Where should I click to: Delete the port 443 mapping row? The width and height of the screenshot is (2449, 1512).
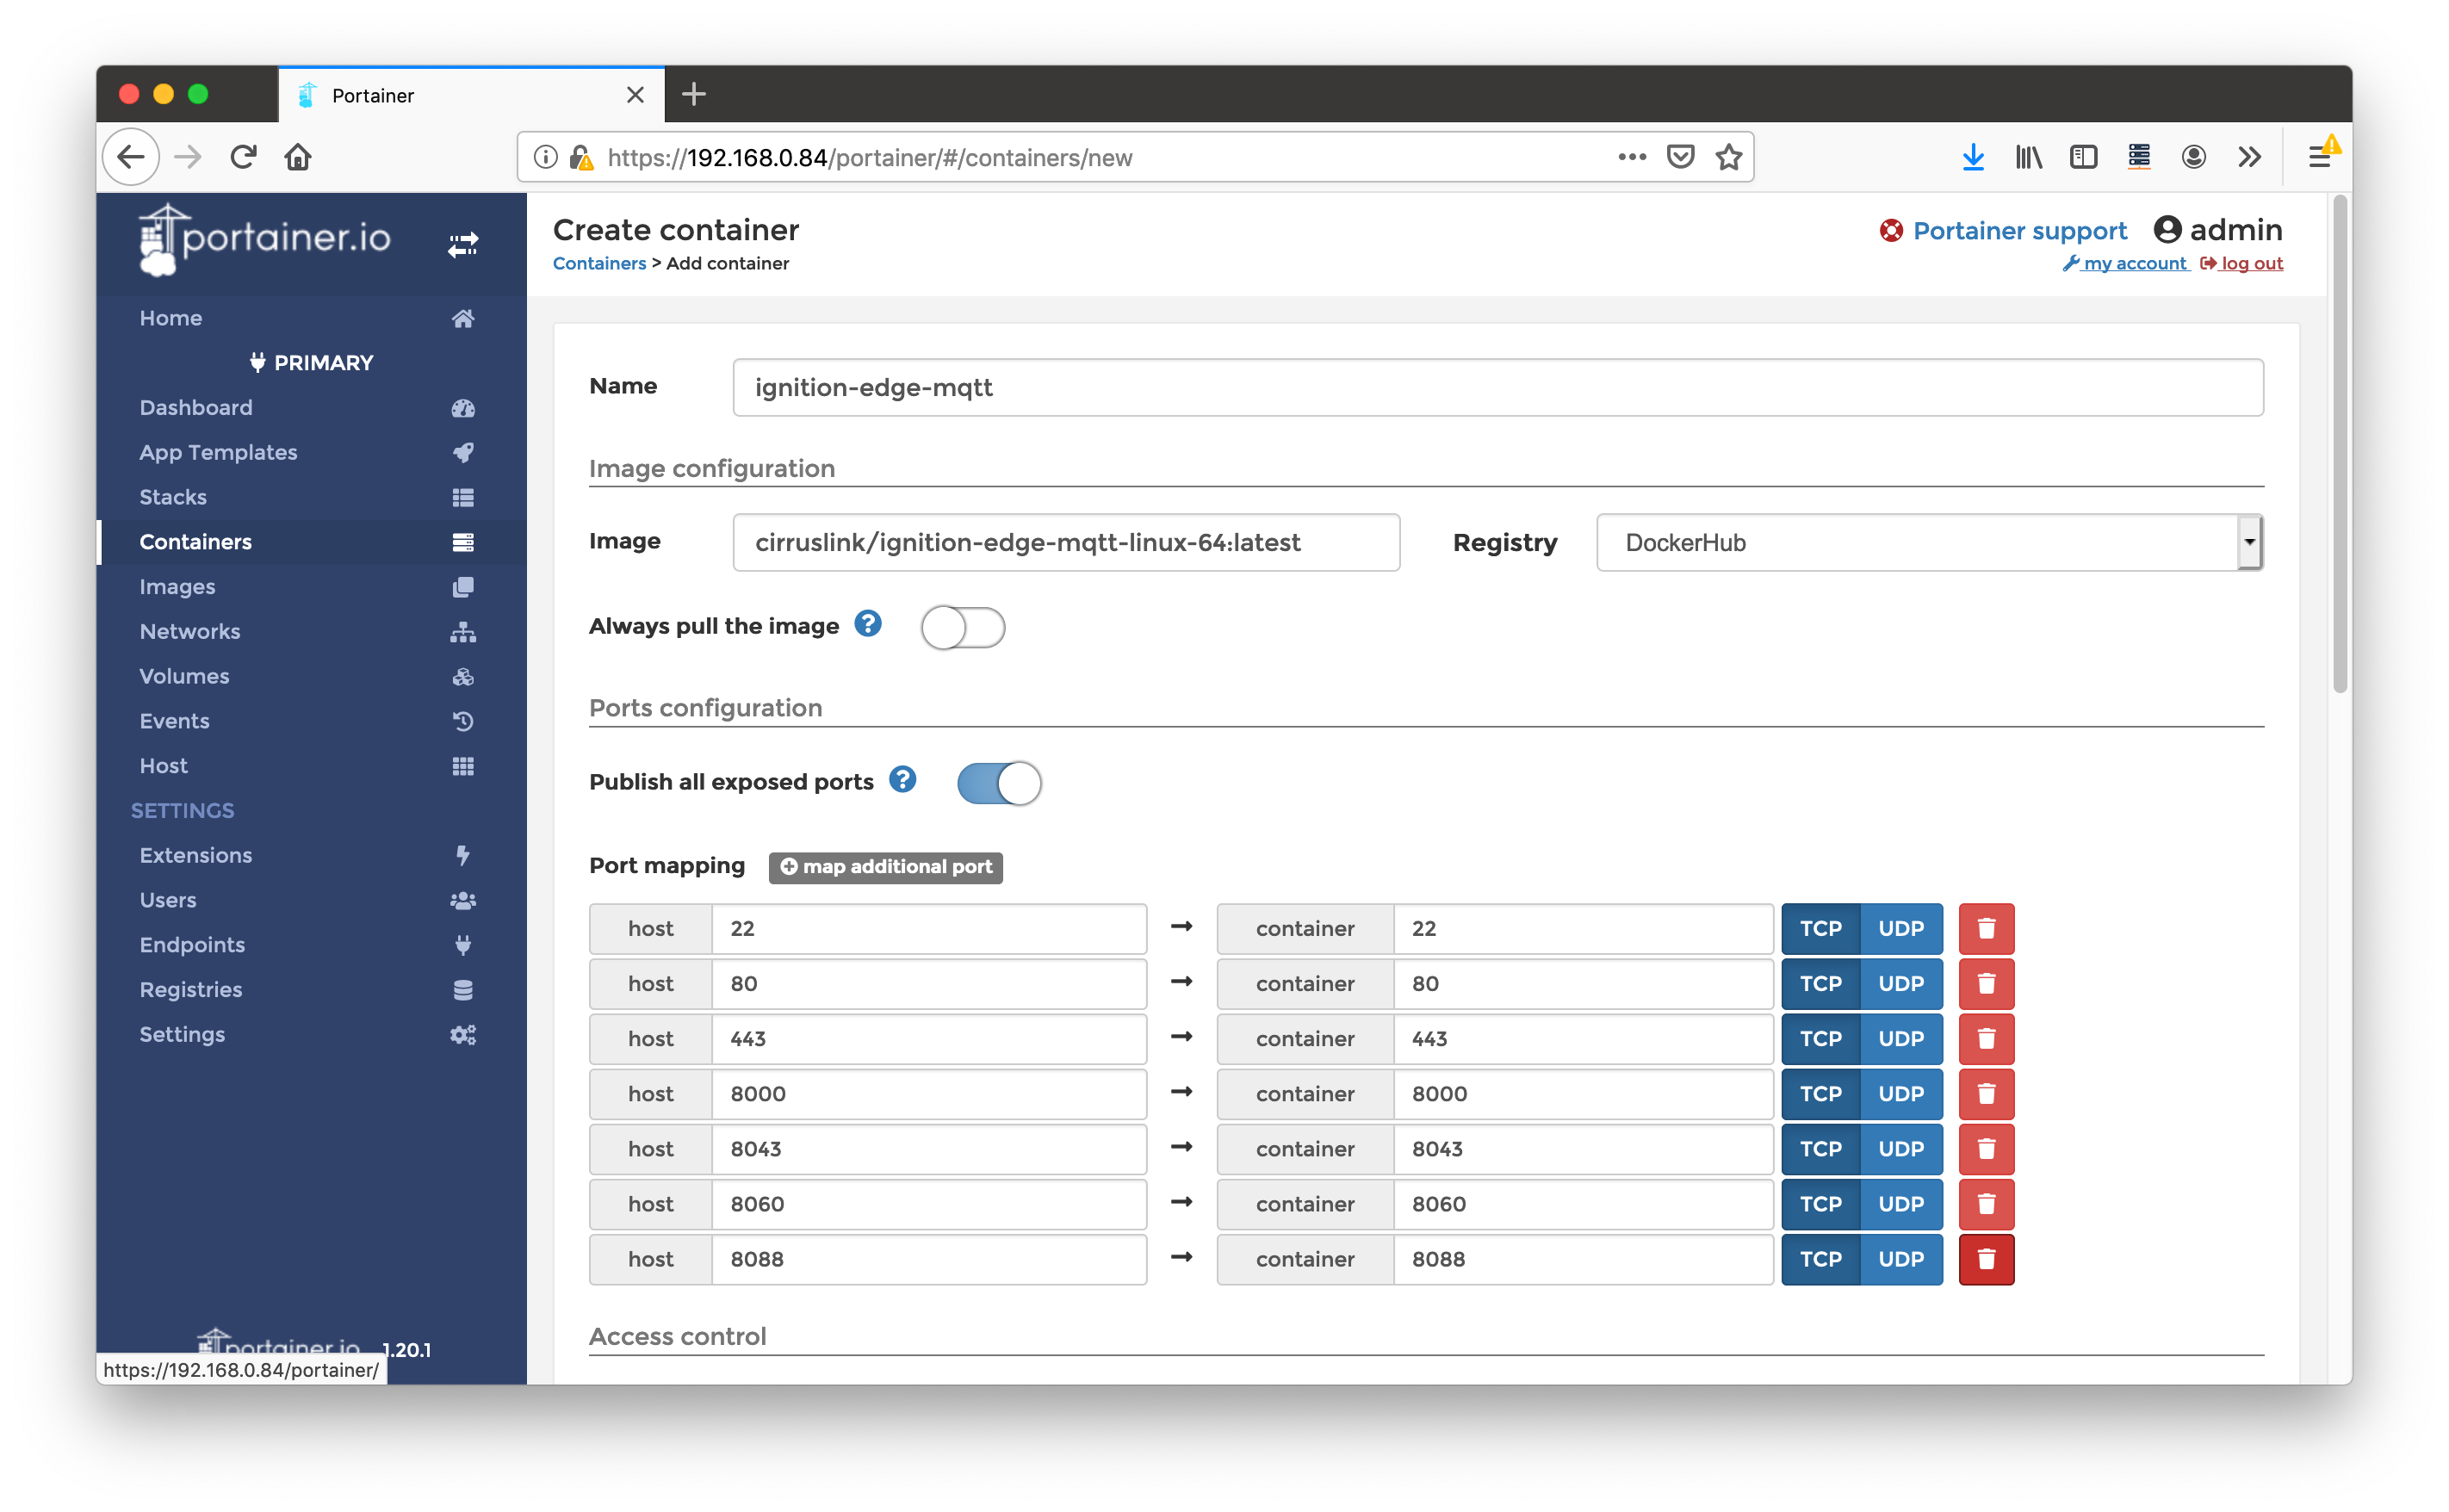click(1986, 1039)
